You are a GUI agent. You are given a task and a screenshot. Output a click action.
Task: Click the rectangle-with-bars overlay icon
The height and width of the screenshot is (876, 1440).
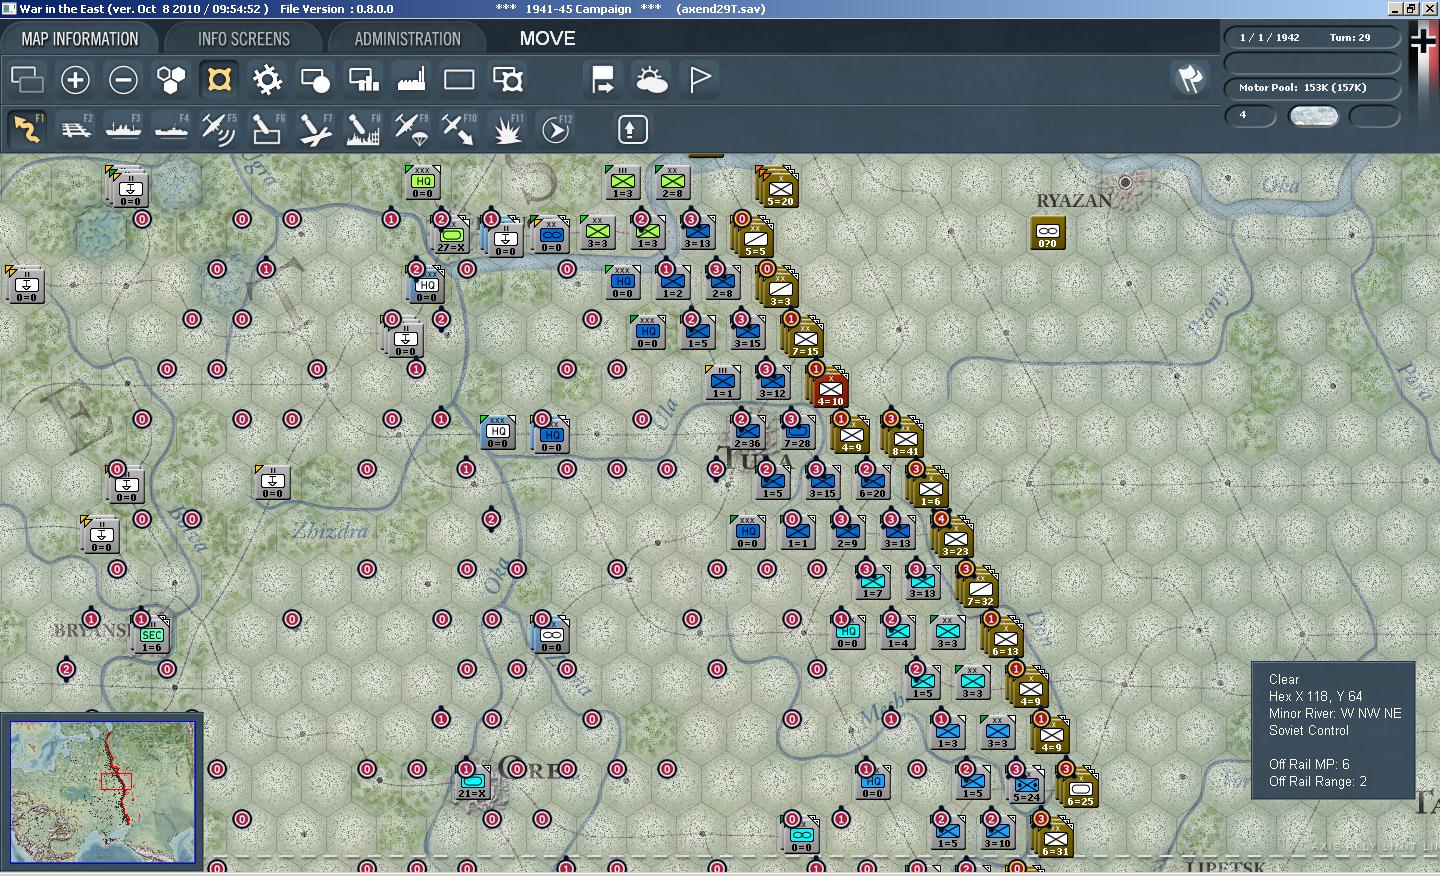coord(363,79)
